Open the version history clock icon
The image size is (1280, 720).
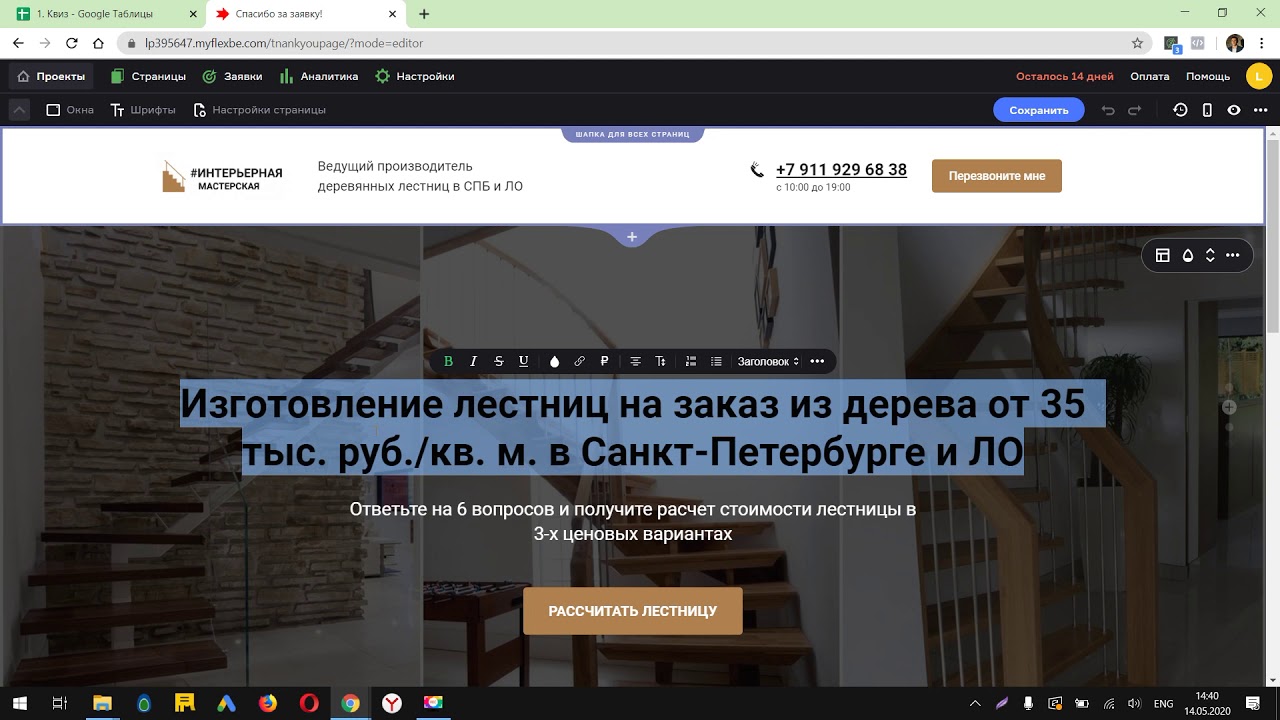coord(1180,110)
